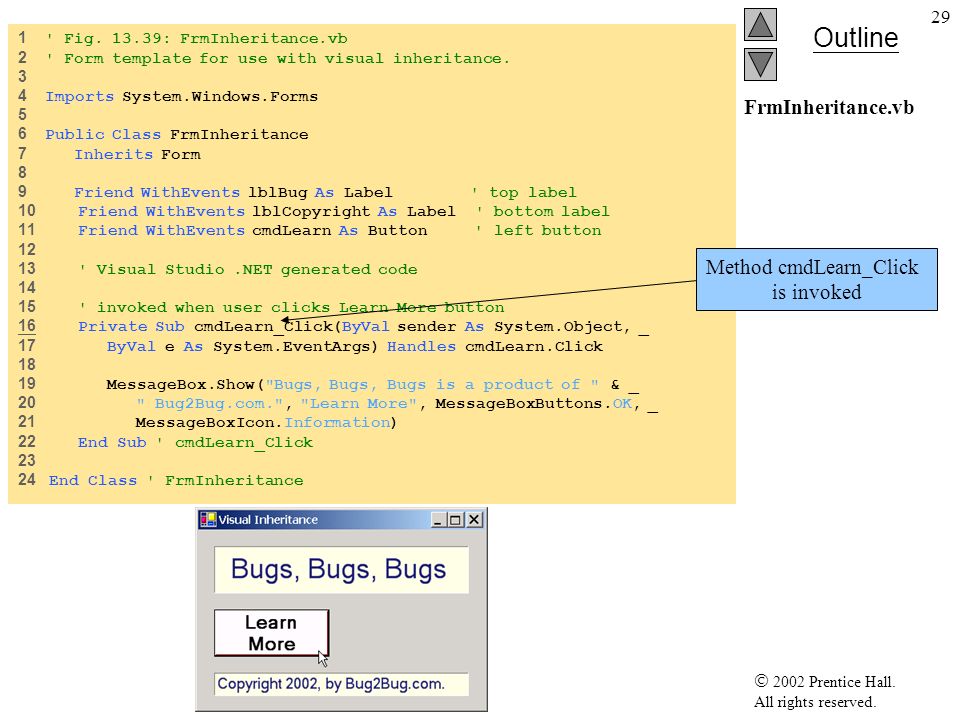Close the Visual Inheritance window

point(474,520)
